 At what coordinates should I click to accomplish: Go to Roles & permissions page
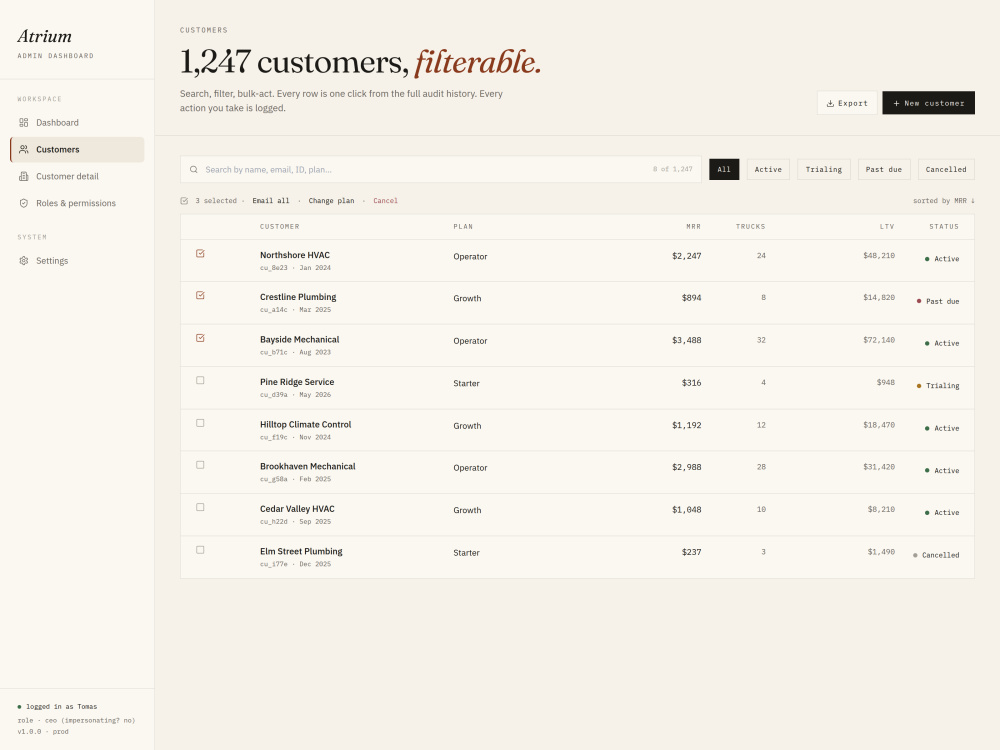pyautogui.click(x=77, y=203)
